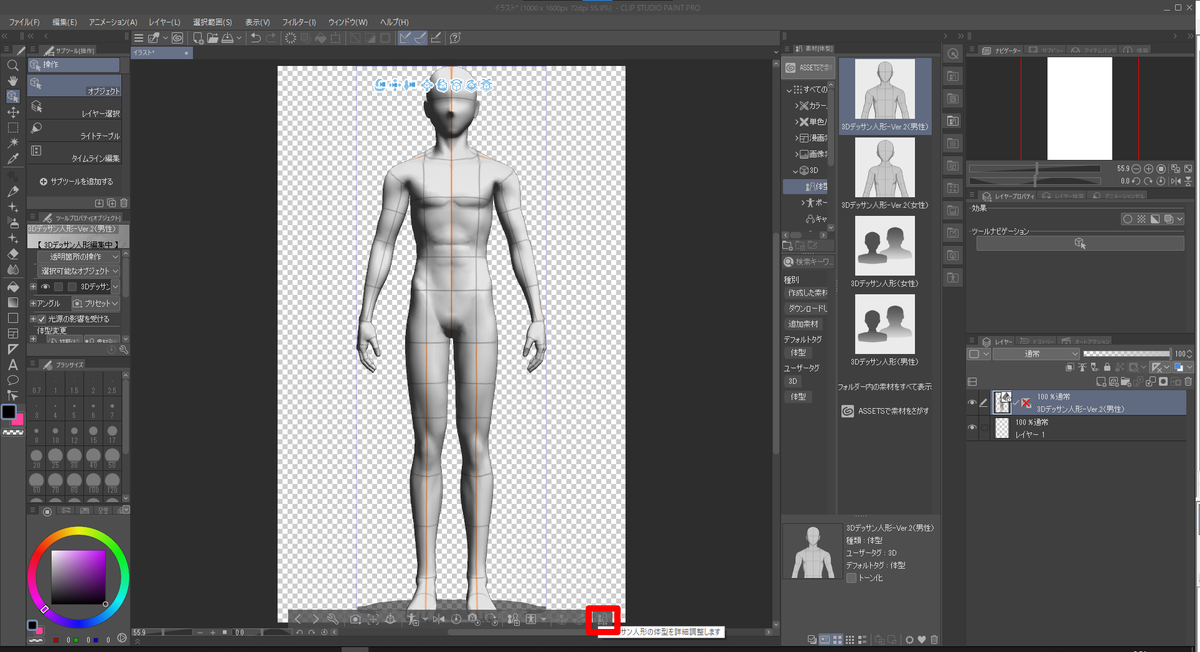This screenshot has width=1200, height=652.
Task: Select the Hand move tool
Action: point(13,81)
